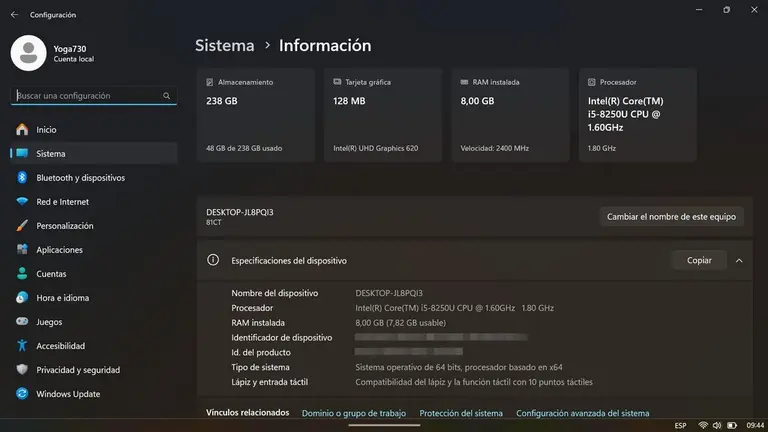Focus the Buscar una configuración field
Viewport: 768px width, 432px height.
[94, 96]
